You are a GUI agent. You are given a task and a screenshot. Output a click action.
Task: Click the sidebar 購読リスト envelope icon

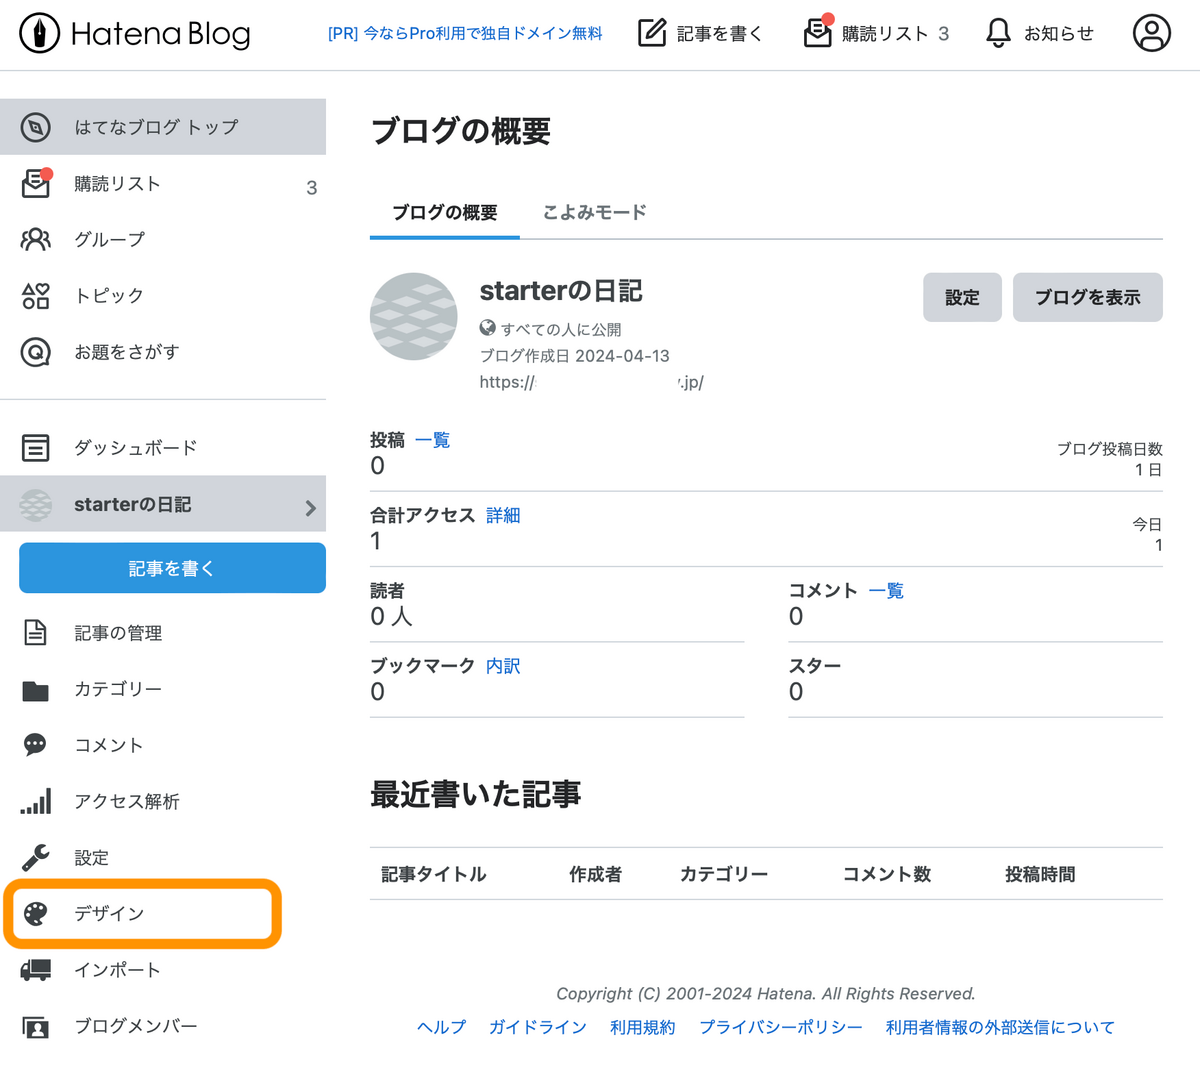pos(36,183)
